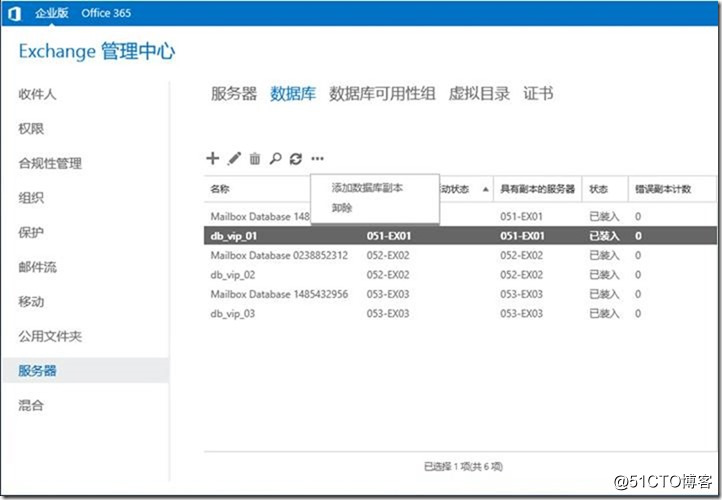Viewport: 722px width, 500px height.
Task: Choose 添加数据库副本 from the menu
Action: 367,188
